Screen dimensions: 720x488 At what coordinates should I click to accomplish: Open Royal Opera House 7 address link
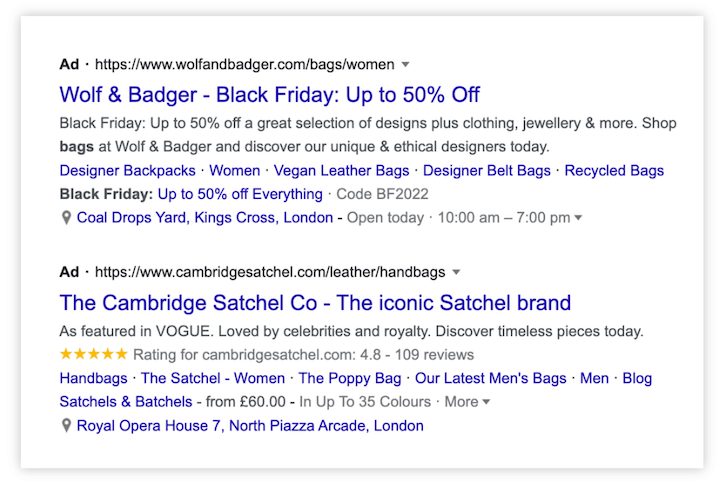(250, 426)
